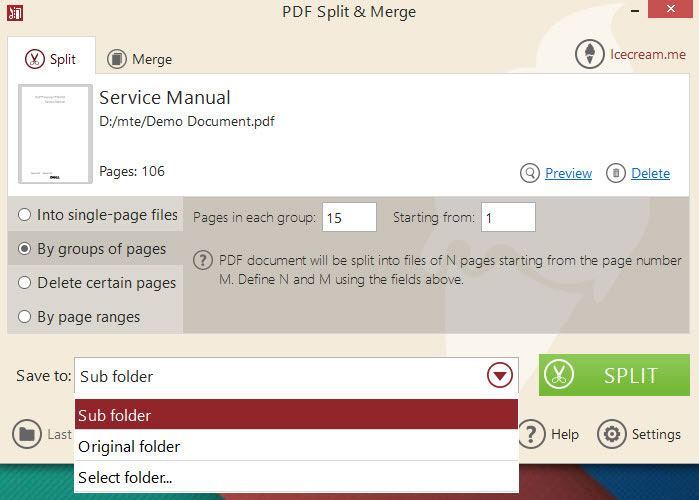Select By page ranges option
This screenshot has width=699, height=500.
pos(79,316)
